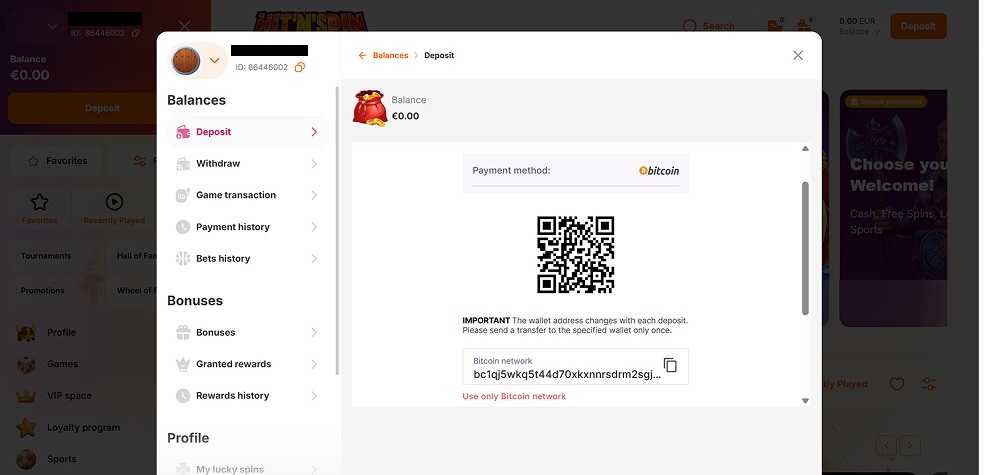Open the Withdraw section

tap(248, 163)
